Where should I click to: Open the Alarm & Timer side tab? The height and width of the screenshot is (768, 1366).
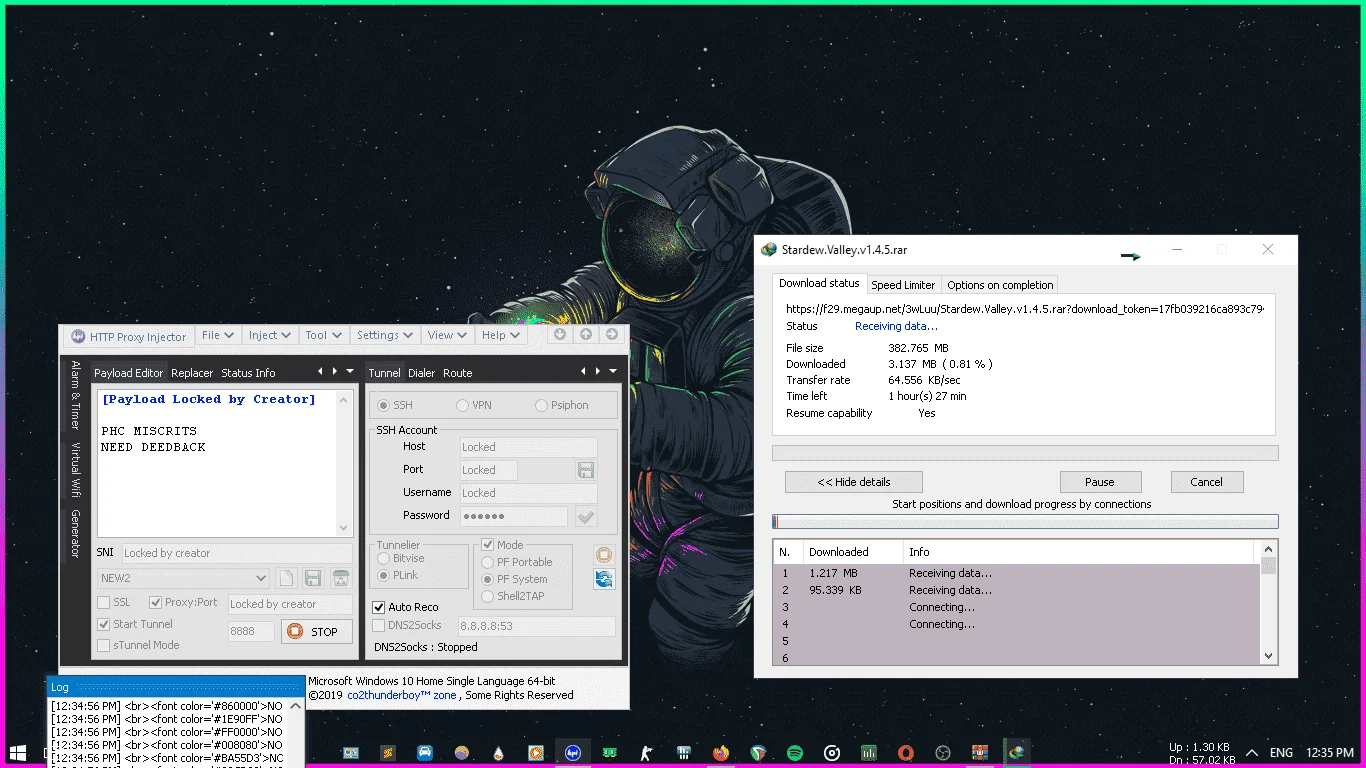click(75, 395)
